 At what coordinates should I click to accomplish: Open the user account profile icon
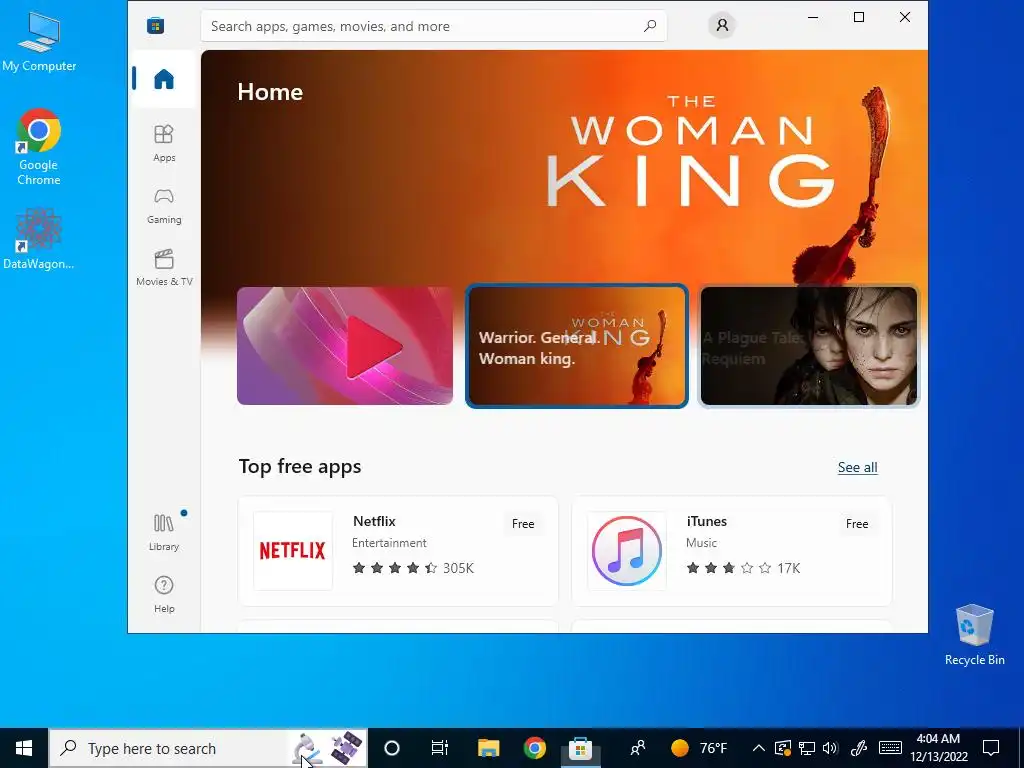click(722, 25)
